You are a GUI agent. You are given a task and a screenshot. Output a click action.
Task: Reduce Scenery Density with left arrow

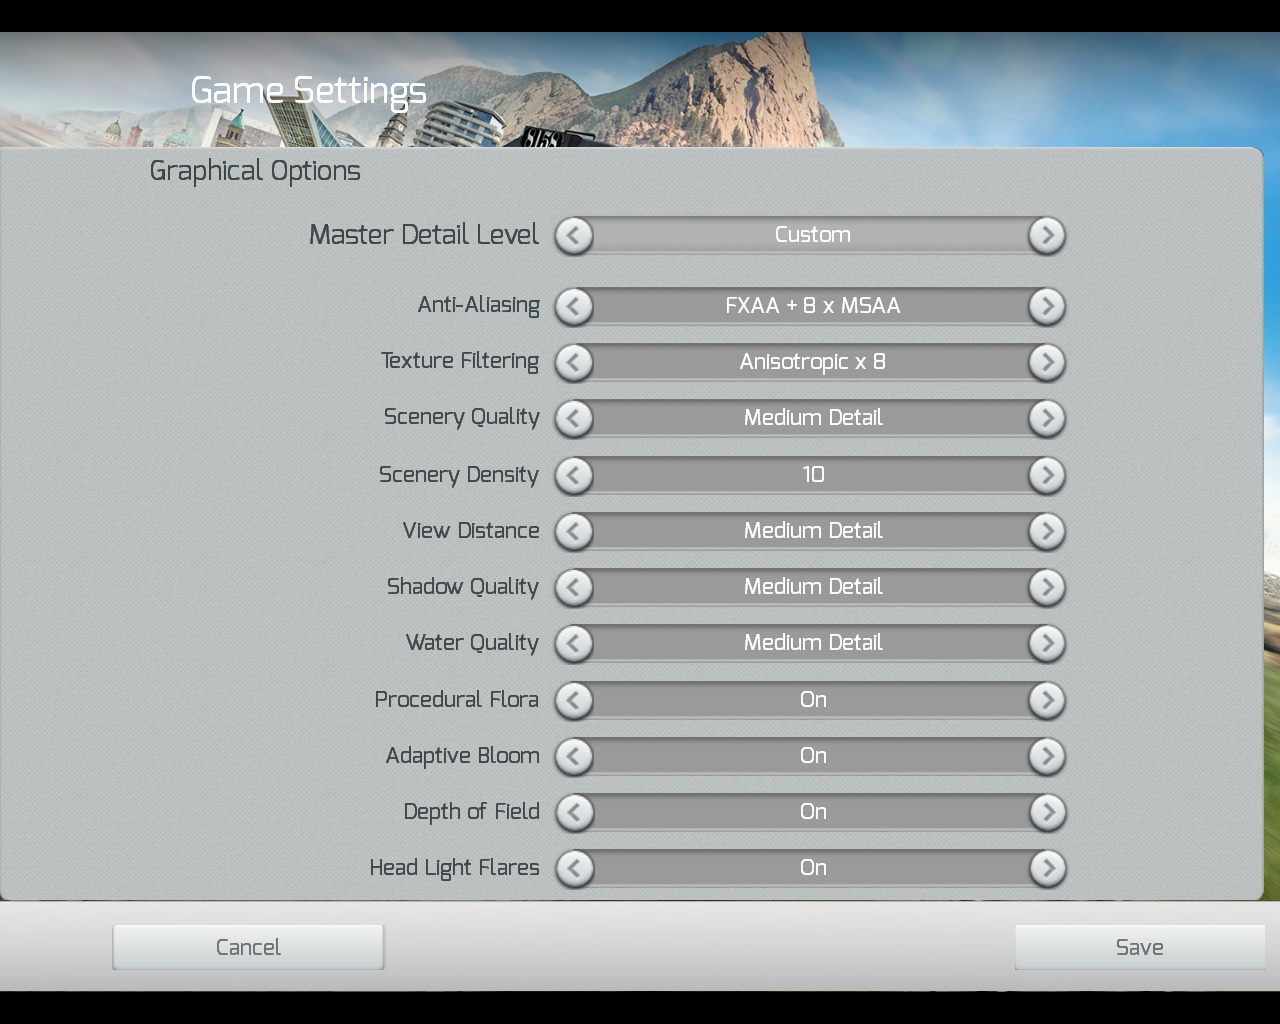pos(574,476)
